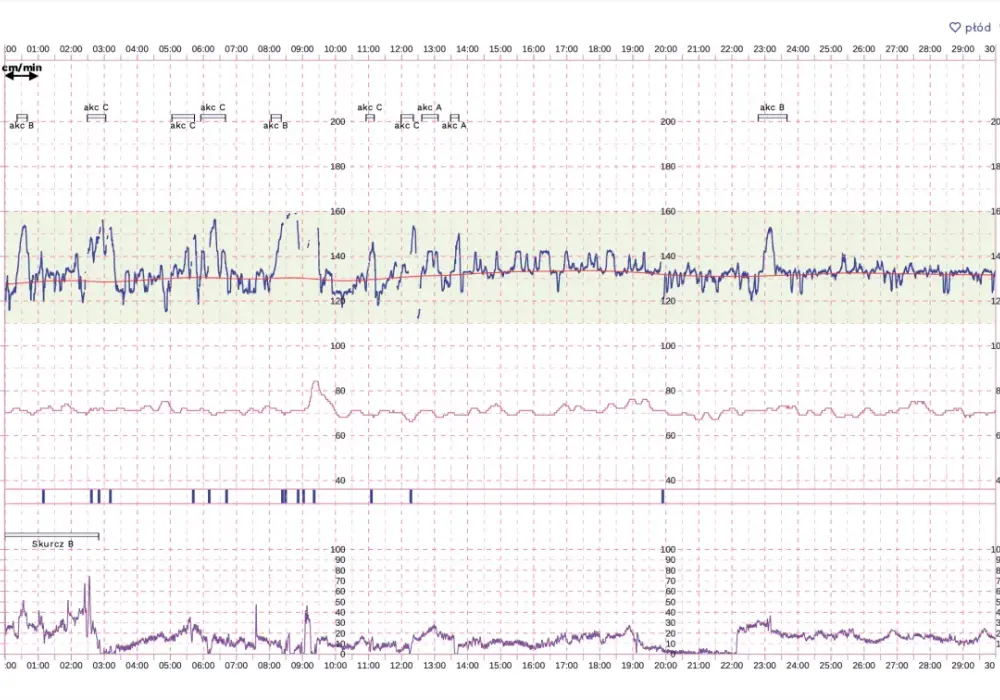This screenshot has width=1000, height=700.
Task: Click the cm/min double-arrow scale icon
Action: pos(22,76)
